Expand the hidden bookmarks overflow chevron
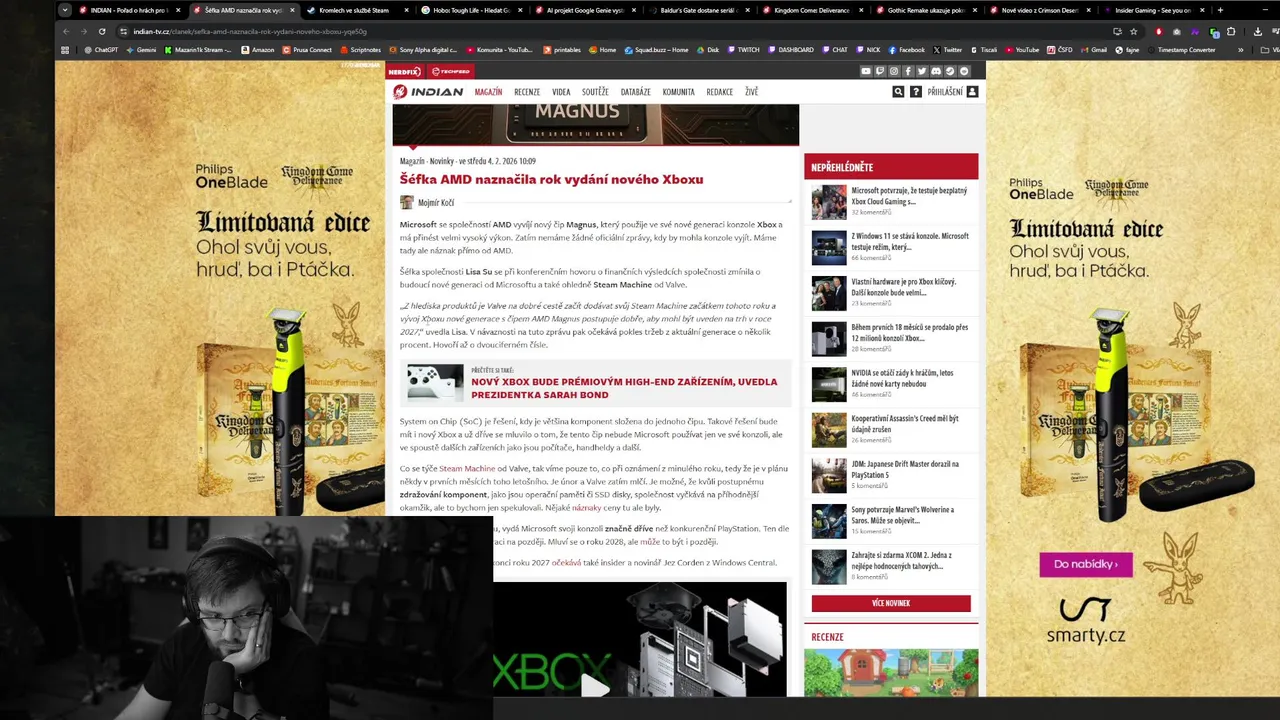The height and width of the screenshot is (720, 1280). click(1241, 50)
